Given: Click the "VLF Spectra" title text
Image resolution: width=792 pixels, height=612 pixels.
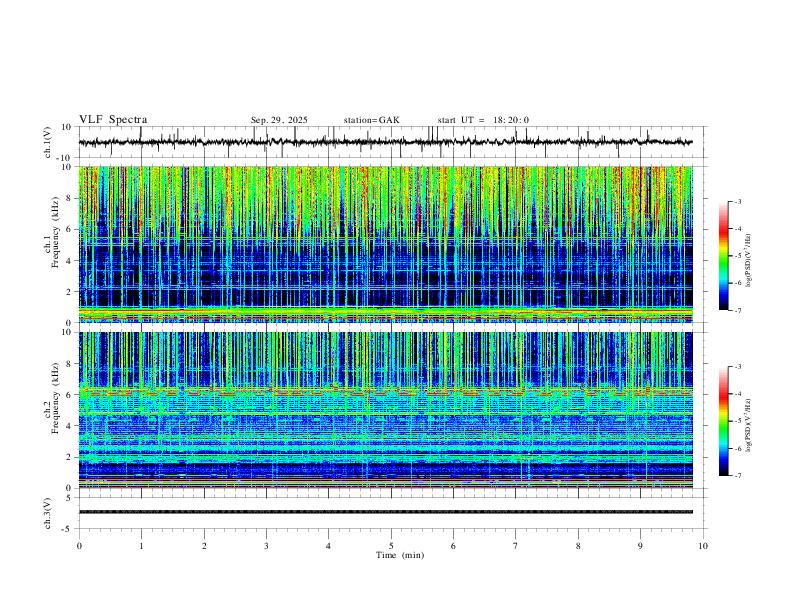Looking at the screenshot, I should (x=113, y=120).
